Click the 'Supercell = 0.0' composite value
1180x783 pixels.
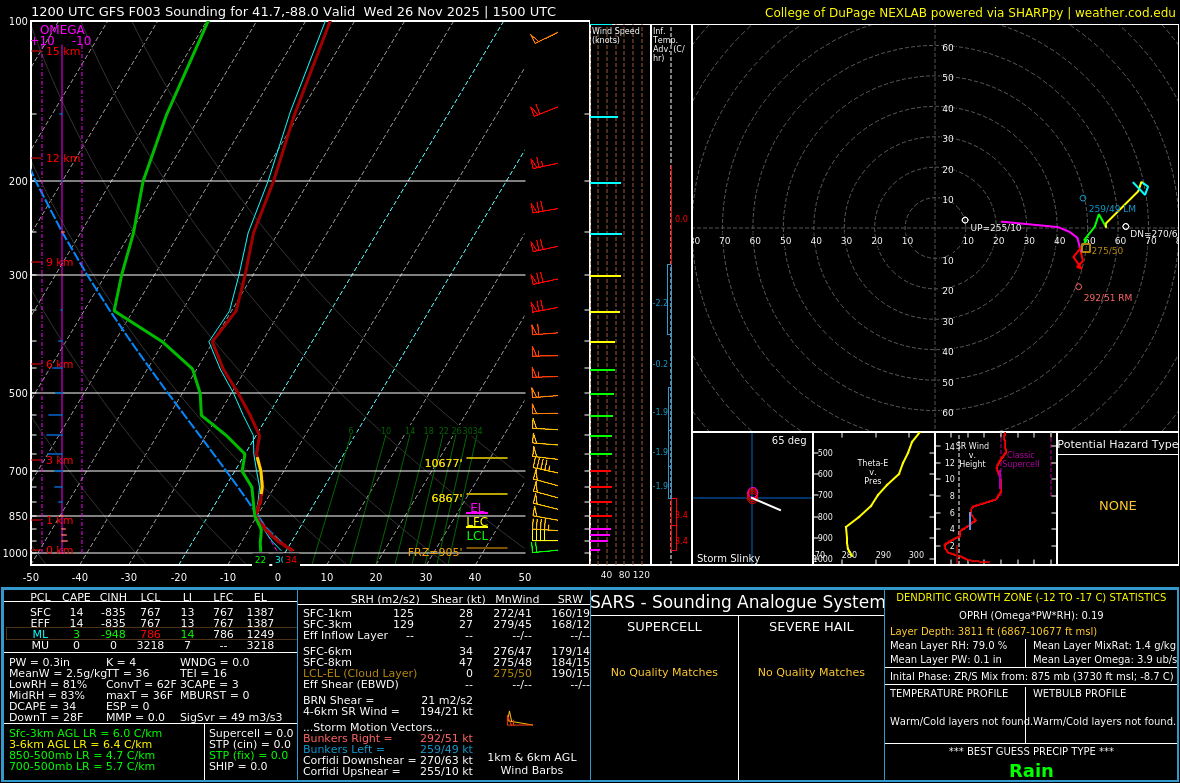point(251,733)
